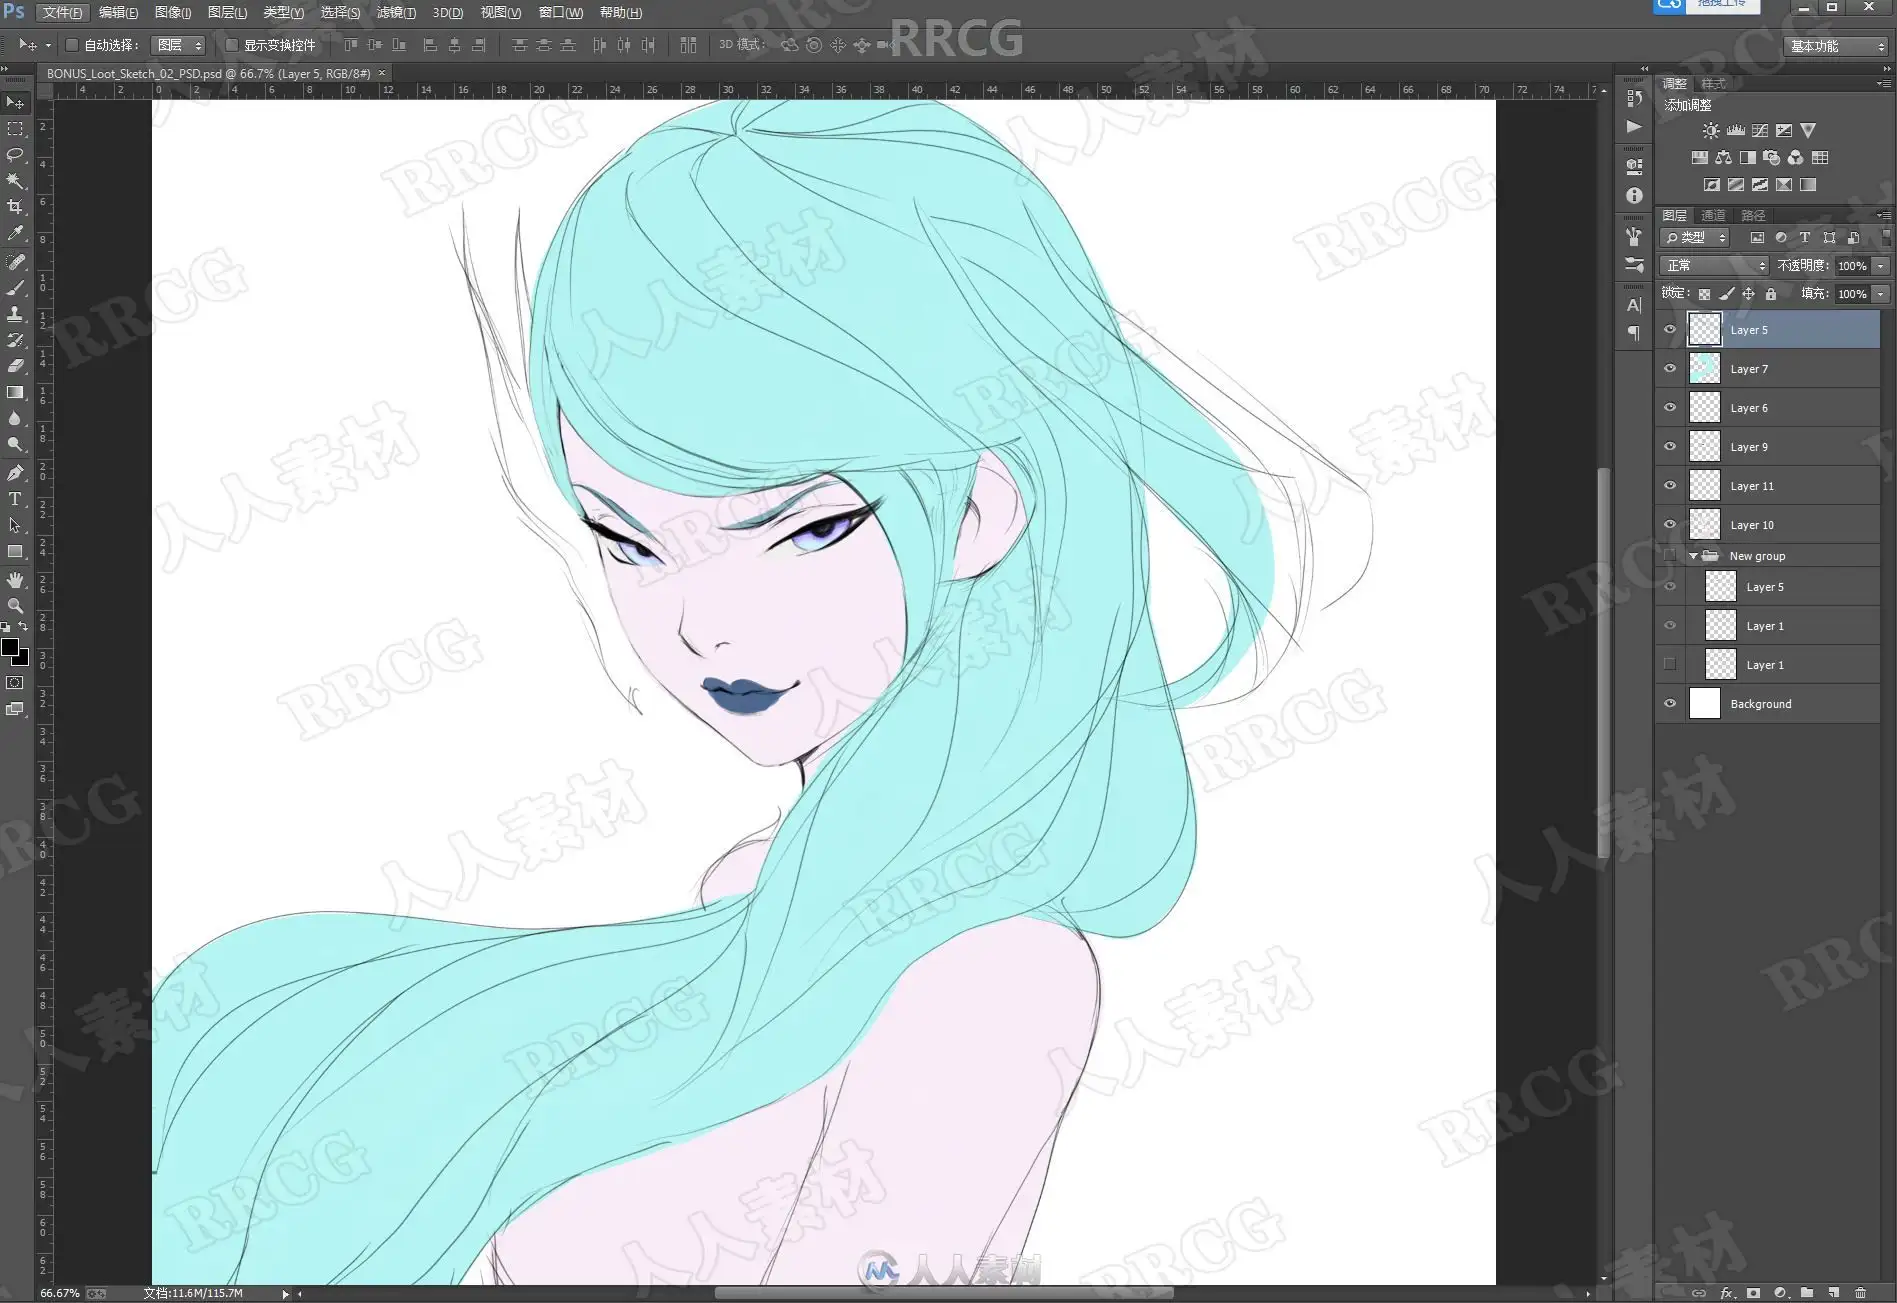Screen dimensions: 1897x1303
Task: Open the 不透明度 opacity slider arrow
Action: tap(1881, 266)
